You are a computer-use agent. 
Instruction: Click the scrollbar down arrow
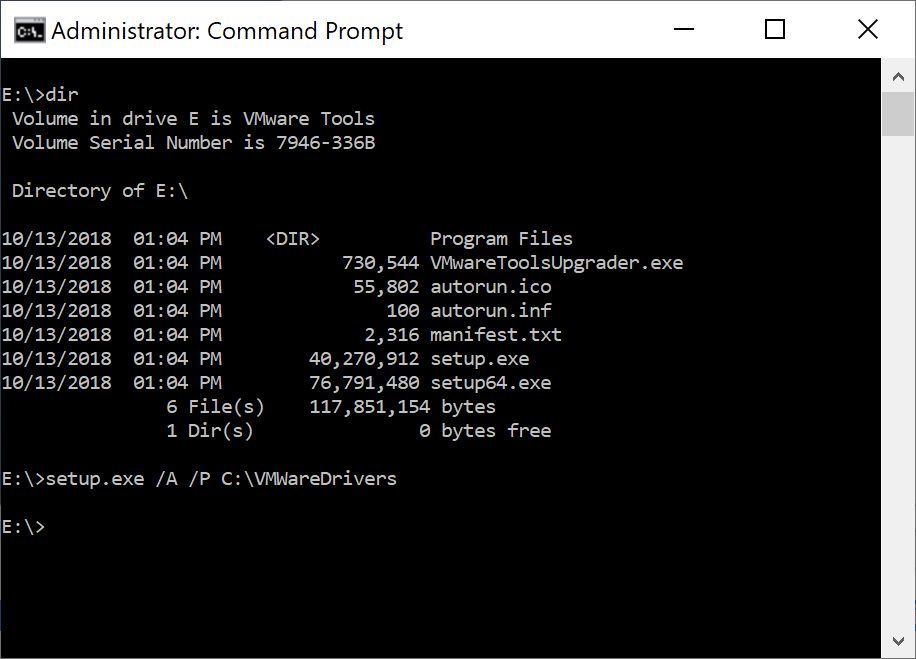point(898,641)
